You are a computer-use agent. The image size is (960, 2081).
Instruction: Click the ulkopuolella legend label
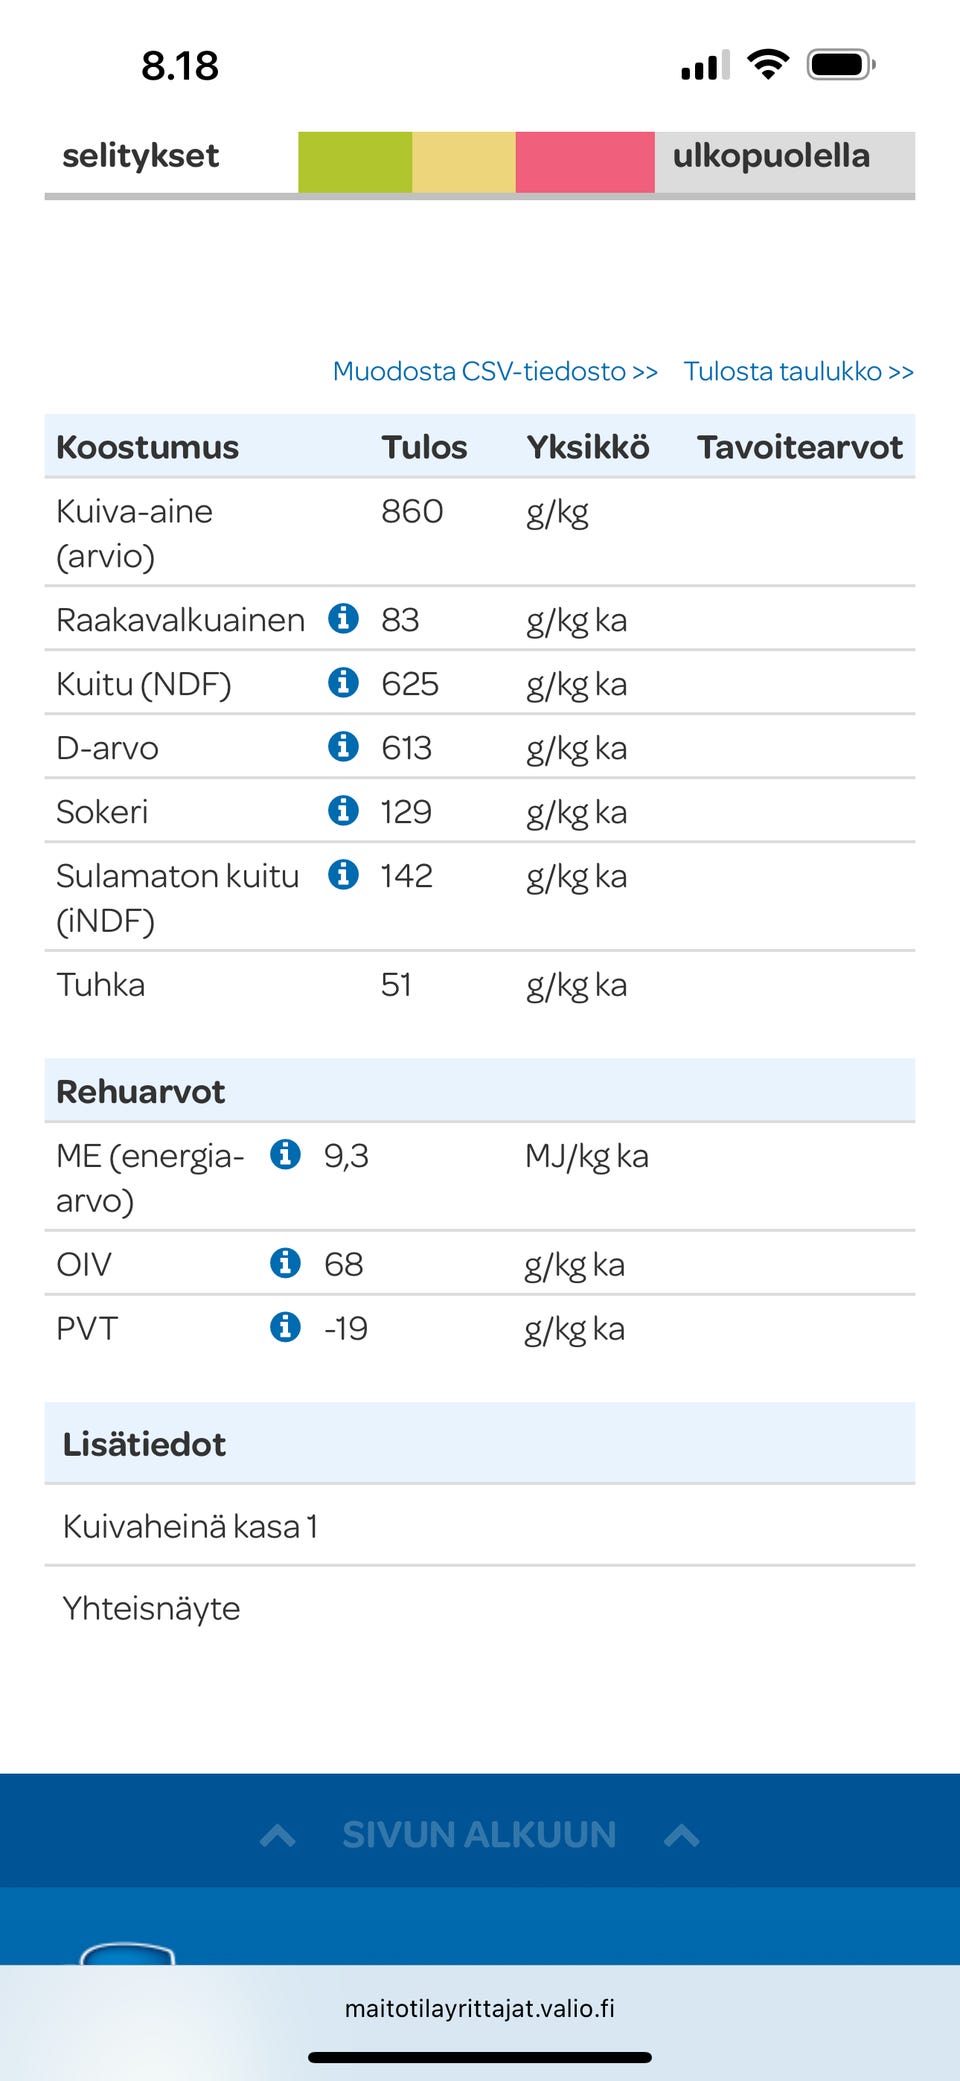pos(771,156)
